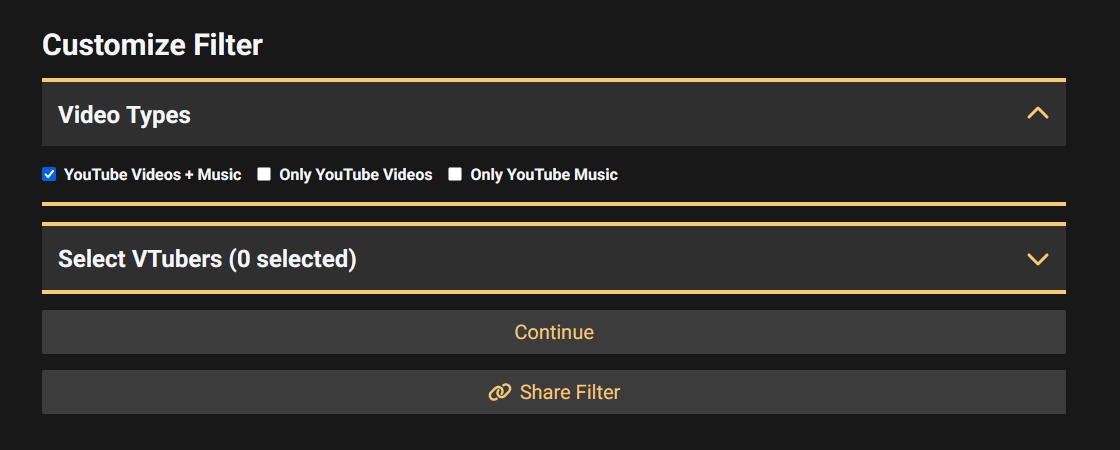Click the '(0 selected)' counter text

click(x=292, y=259)
